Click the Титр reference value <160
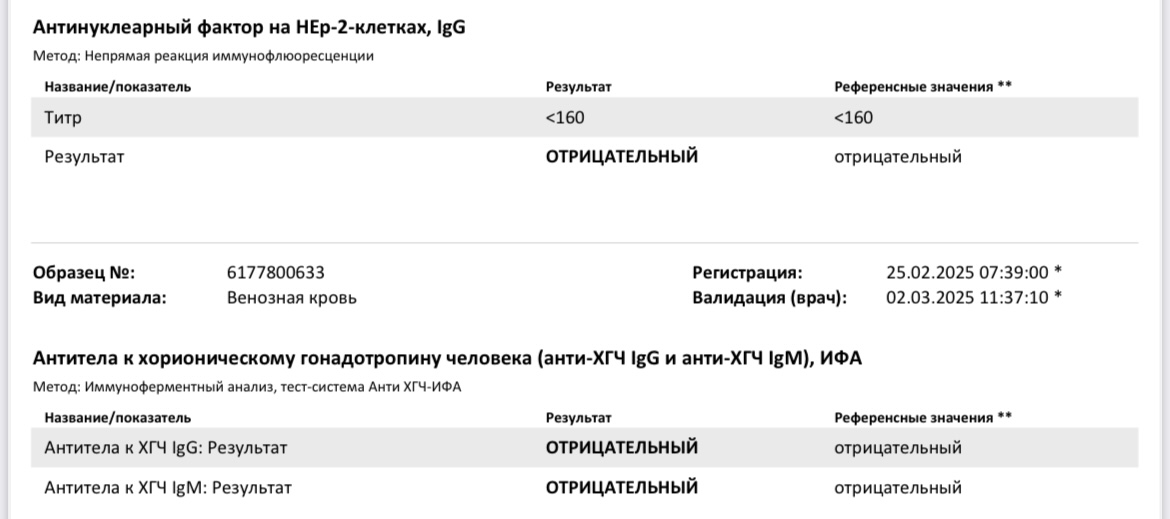Screen dimensions: 1170x519 coord(853,118)
